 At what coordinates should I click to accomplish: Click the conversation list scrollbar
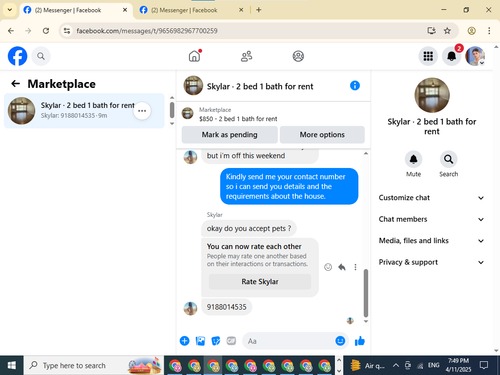pyautogui.click(x=172, y=110)
